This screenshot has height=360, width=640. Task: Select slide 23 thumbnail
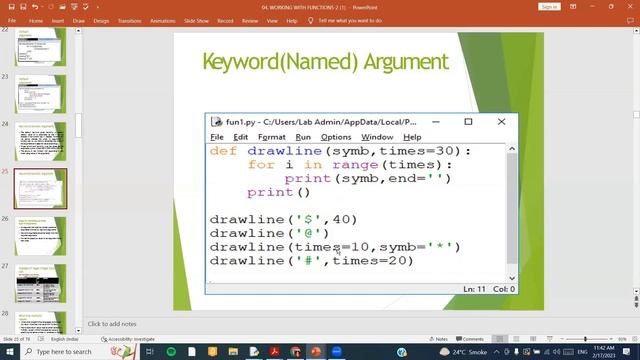click(x=40, y=94)
